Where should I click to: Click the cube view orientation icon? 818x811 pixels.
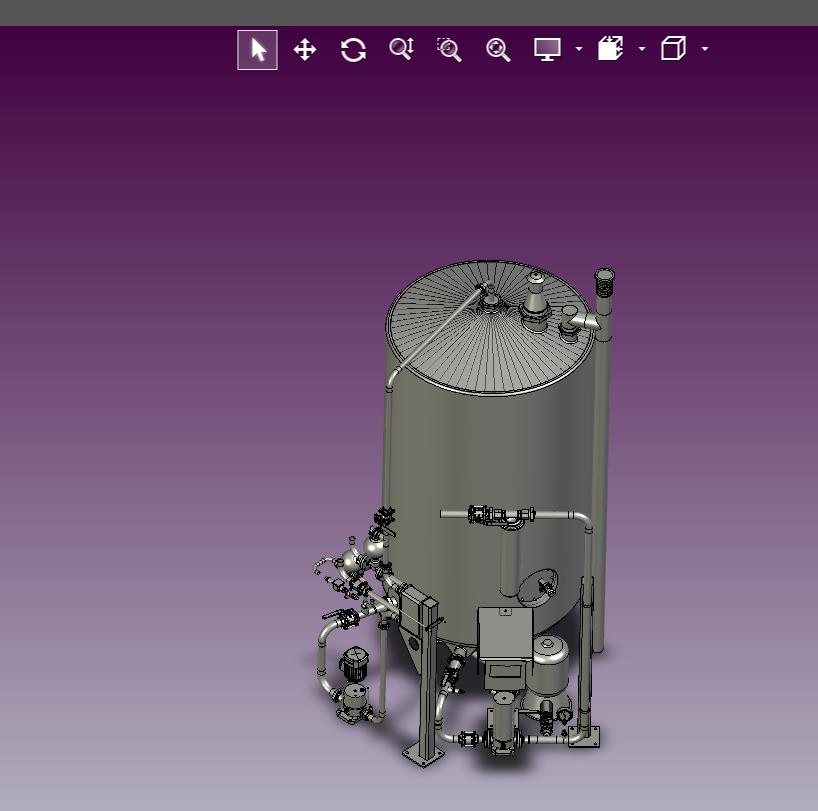tap(673, 49)
